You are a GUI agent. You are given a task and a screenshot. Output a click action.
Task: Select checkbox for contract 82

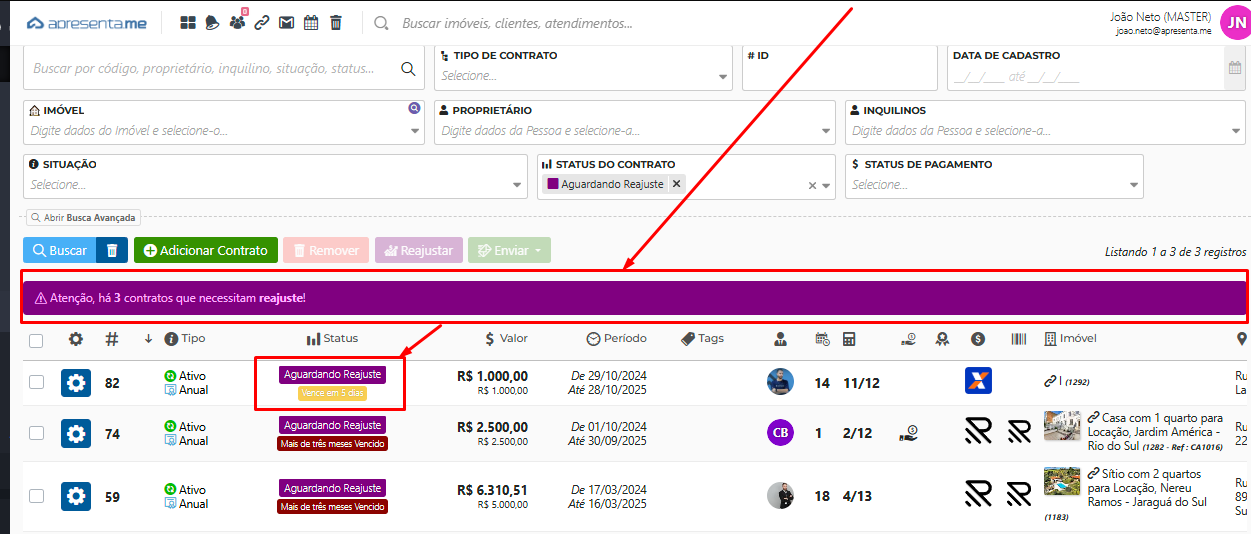point(36,382)
